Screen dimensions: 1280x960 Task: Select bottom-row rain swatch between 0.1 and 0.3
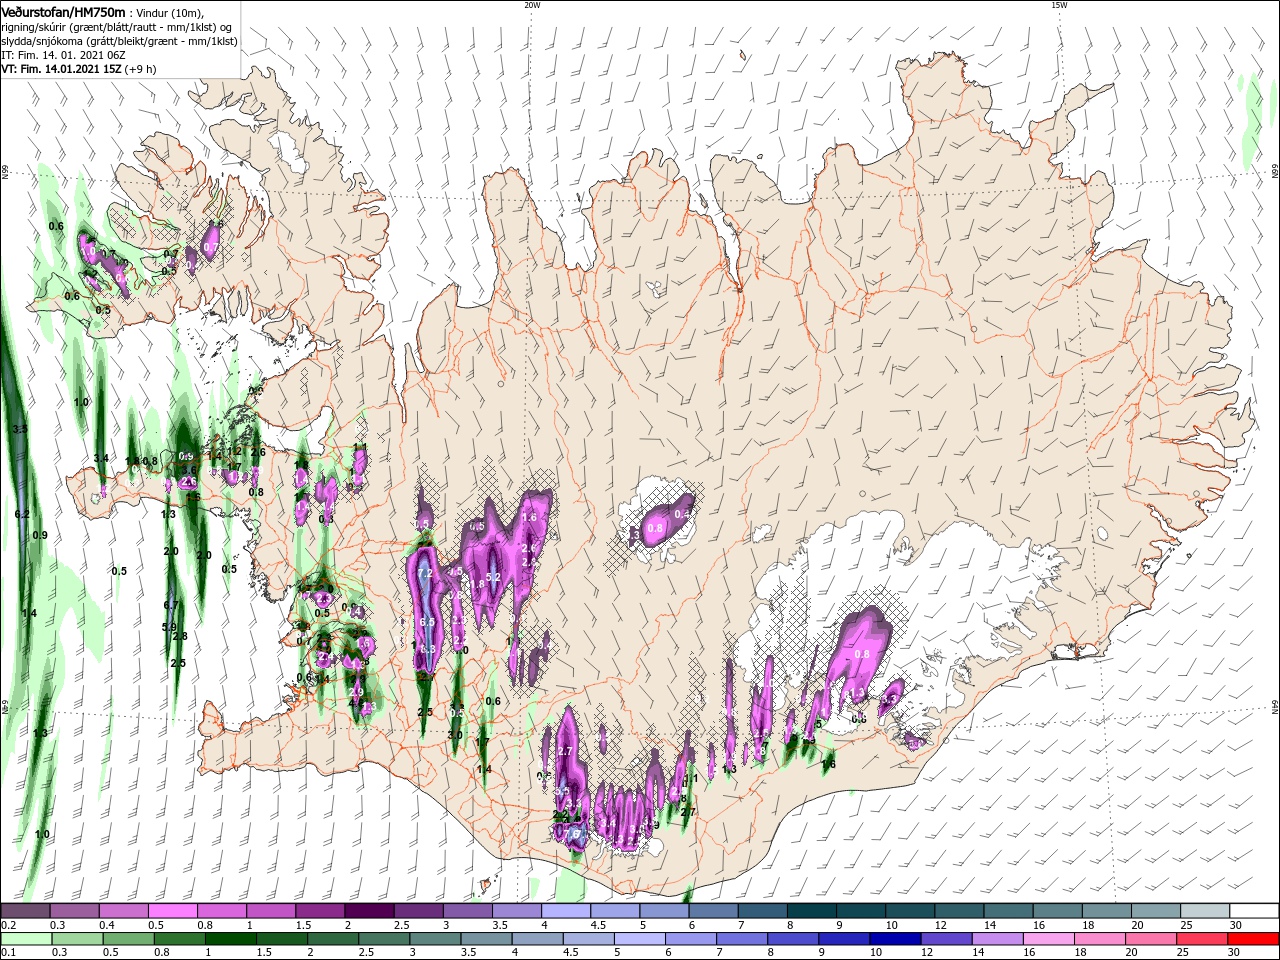(25, 939)
